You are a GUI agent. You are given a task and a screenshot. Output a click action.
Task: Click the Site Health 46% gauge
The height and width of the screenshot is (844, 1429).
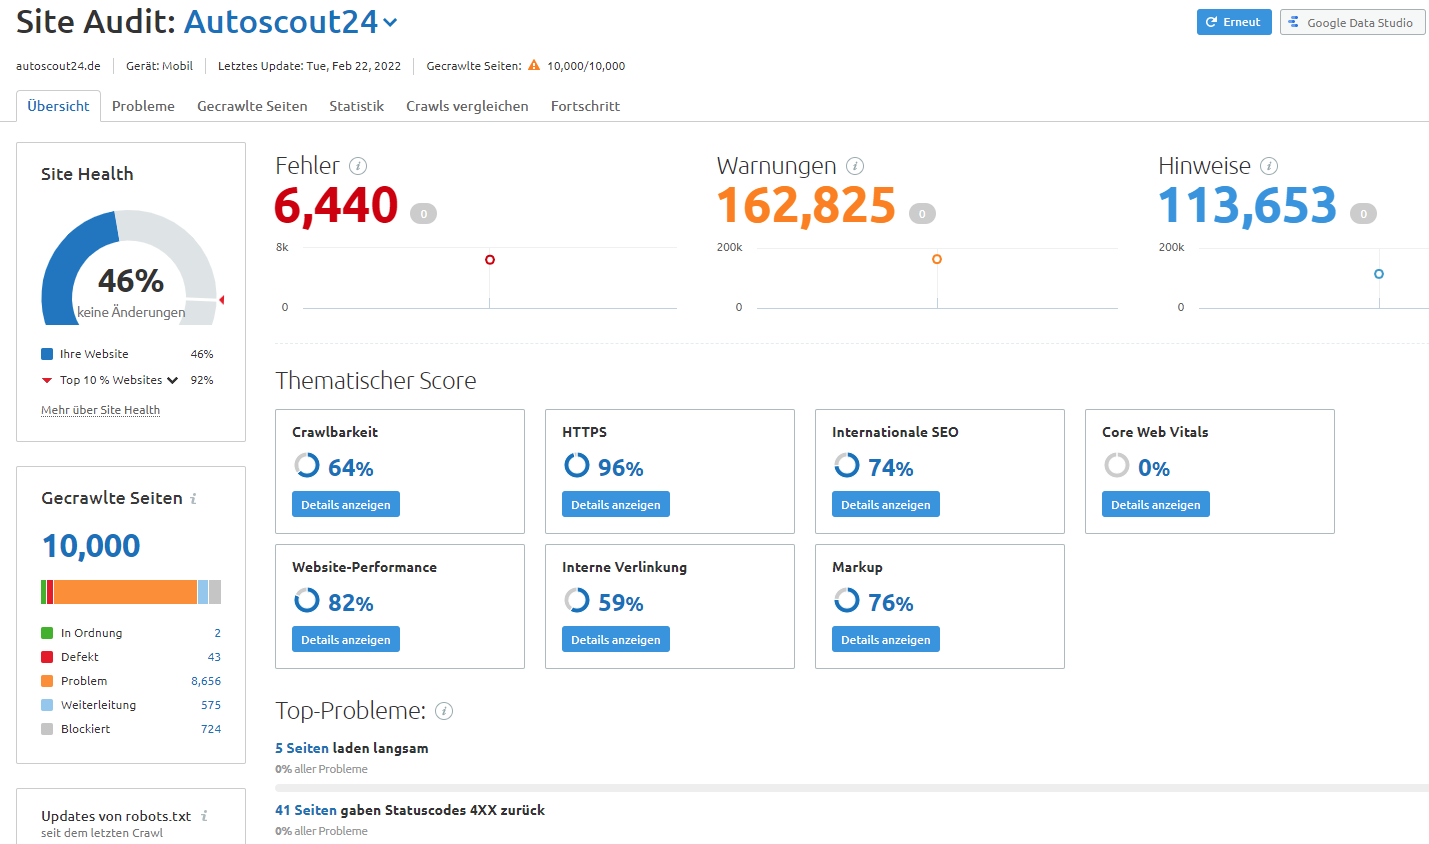[x=129, y=268]
